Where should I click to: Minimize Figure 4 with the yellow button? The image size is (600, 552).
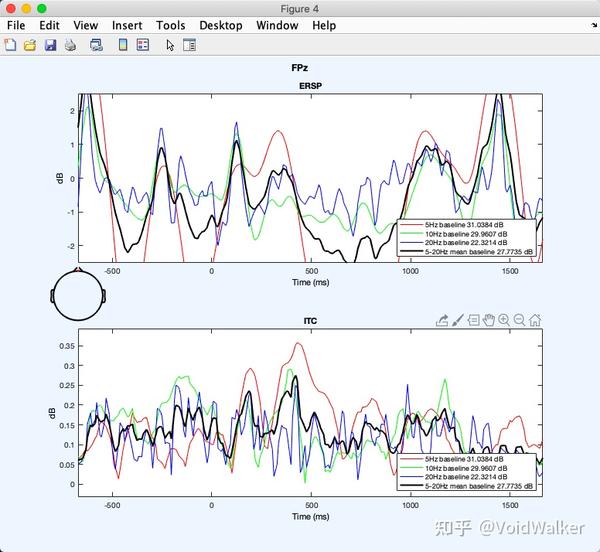26,8
